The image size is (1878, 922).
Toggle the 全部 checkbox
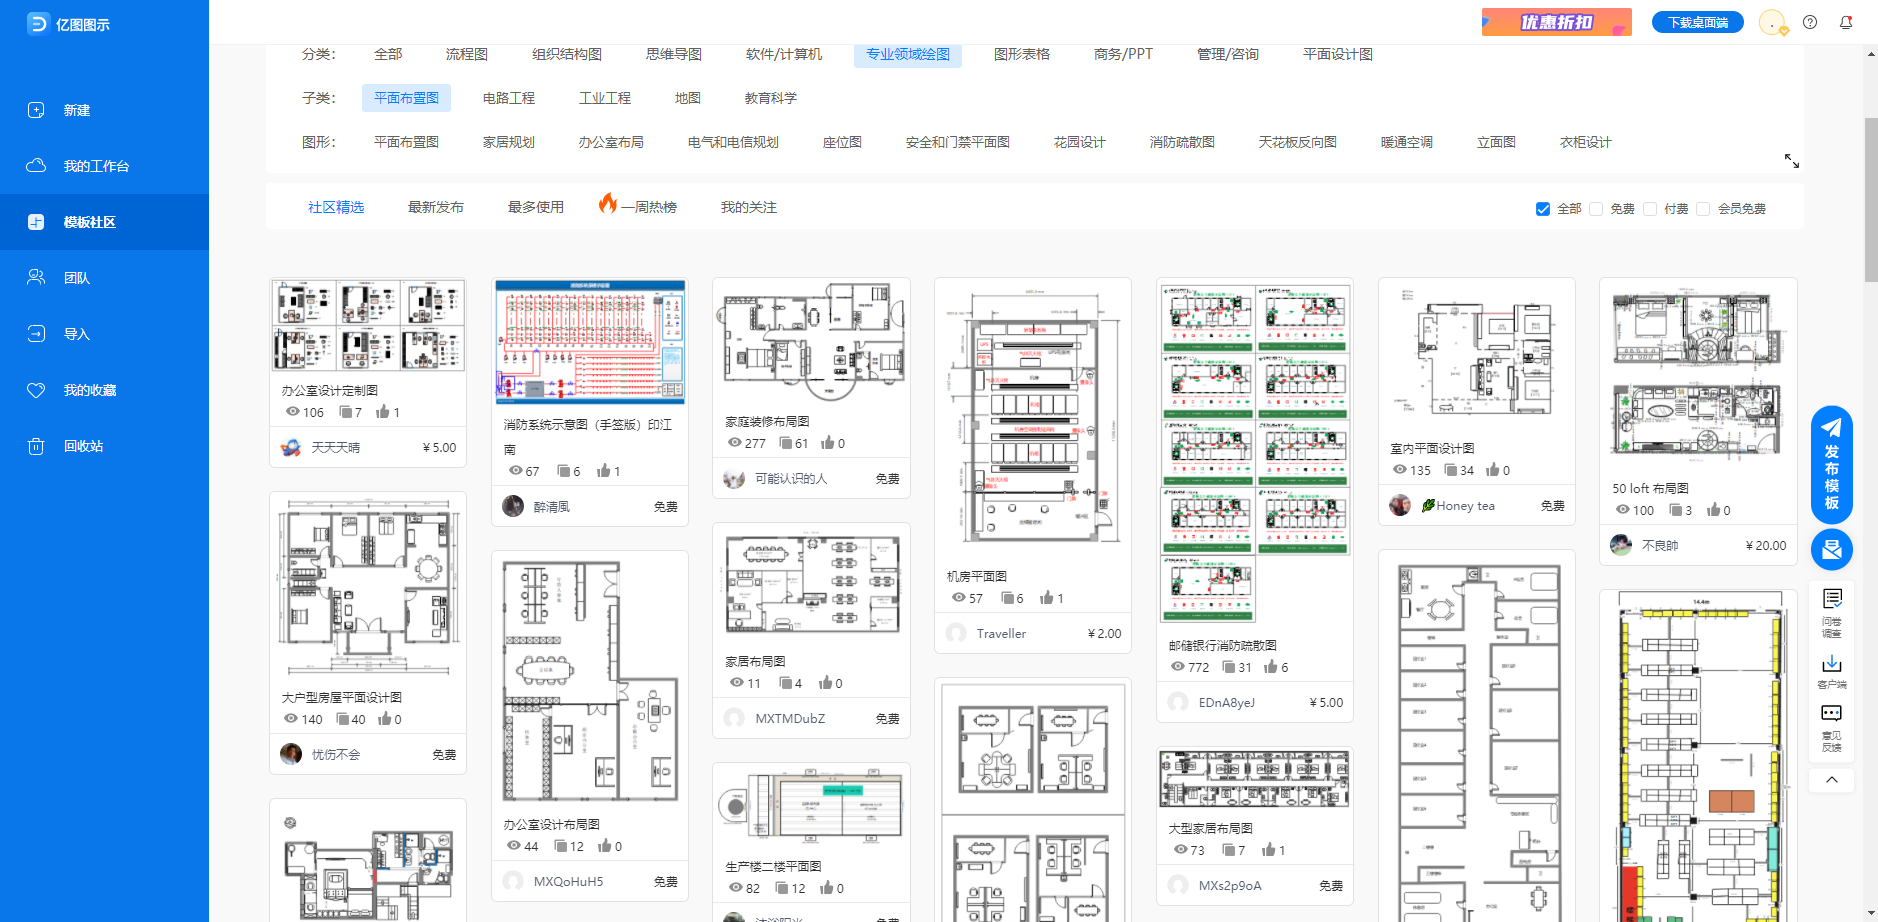(1543, 209)
